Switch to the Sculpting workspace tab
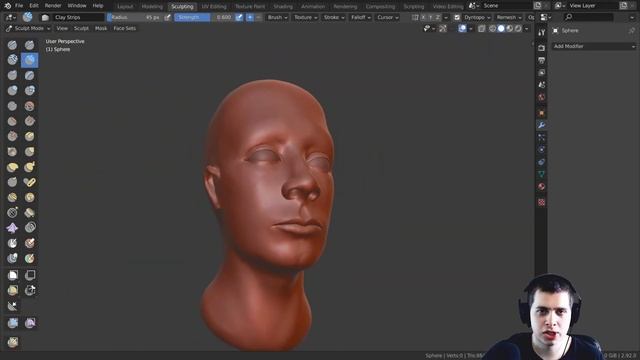Image resolution: width=640 pixels, height=360 pixels. pos(182,7)
